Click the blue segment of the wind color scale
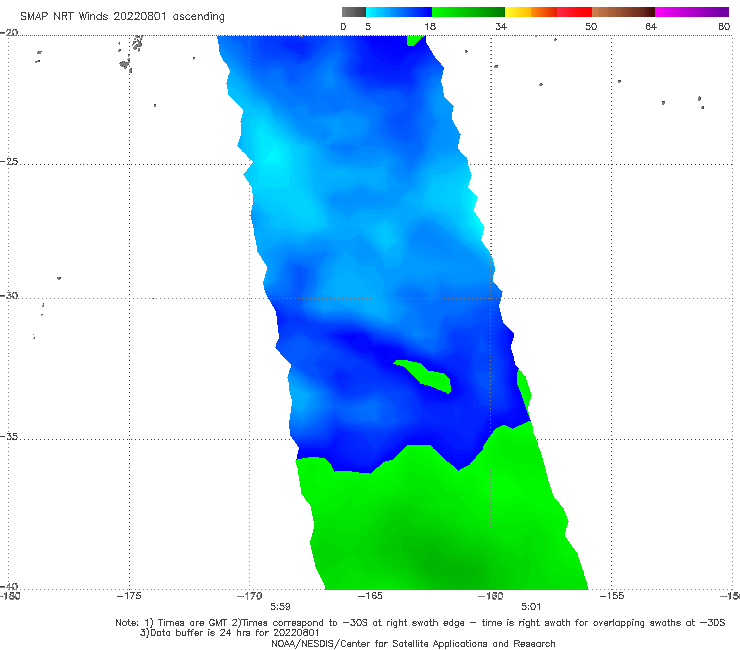740x650 pixels. [399, 12]
